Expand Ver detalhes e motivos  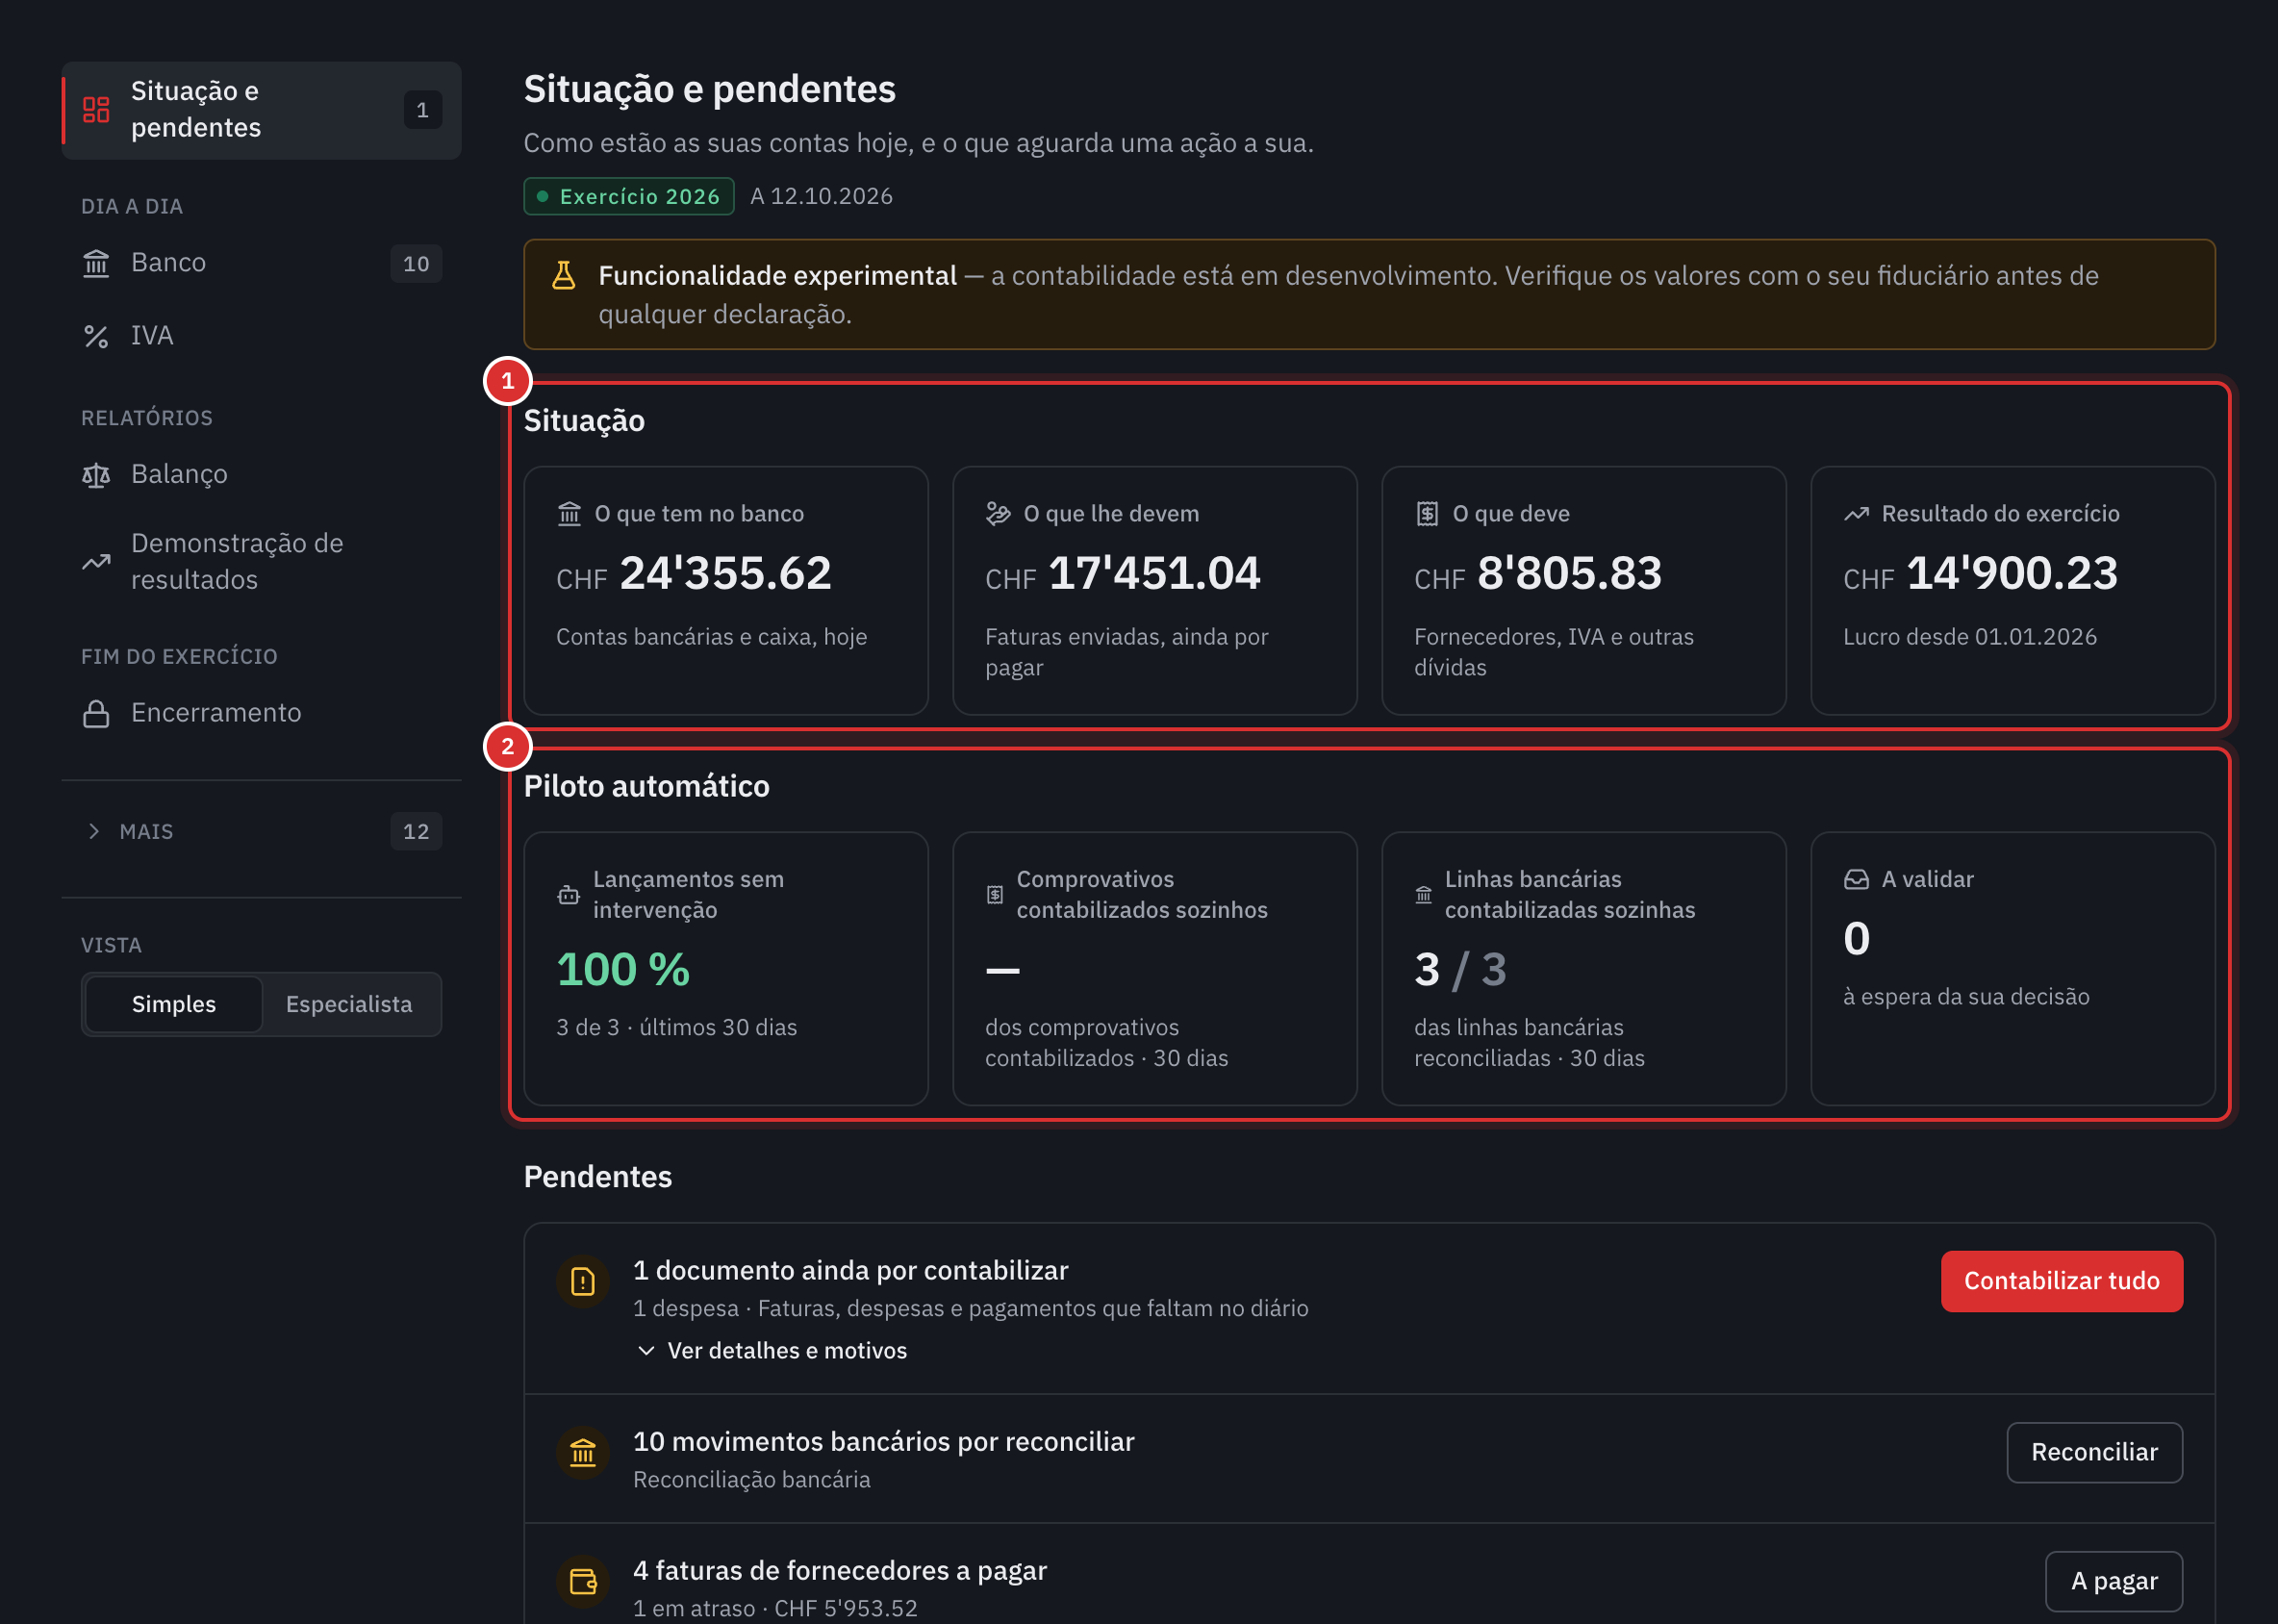pos(771,1351)
